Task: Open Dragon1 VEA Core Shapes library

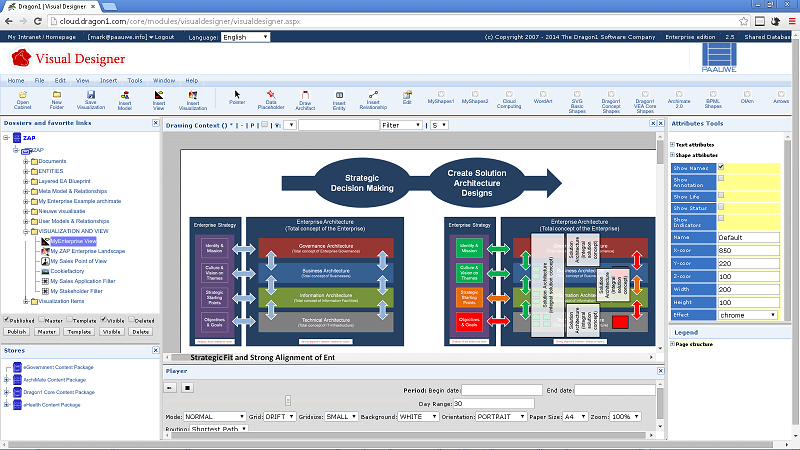Action: 645,103
